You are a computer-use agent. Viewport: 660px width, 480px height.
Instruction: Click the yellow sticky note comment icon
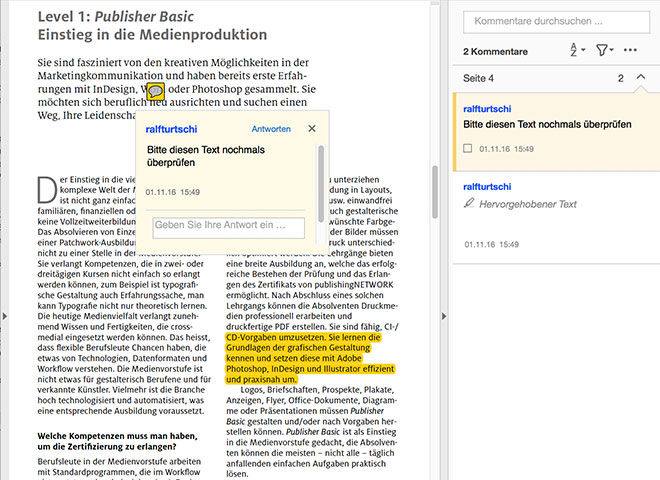point(156,91)
